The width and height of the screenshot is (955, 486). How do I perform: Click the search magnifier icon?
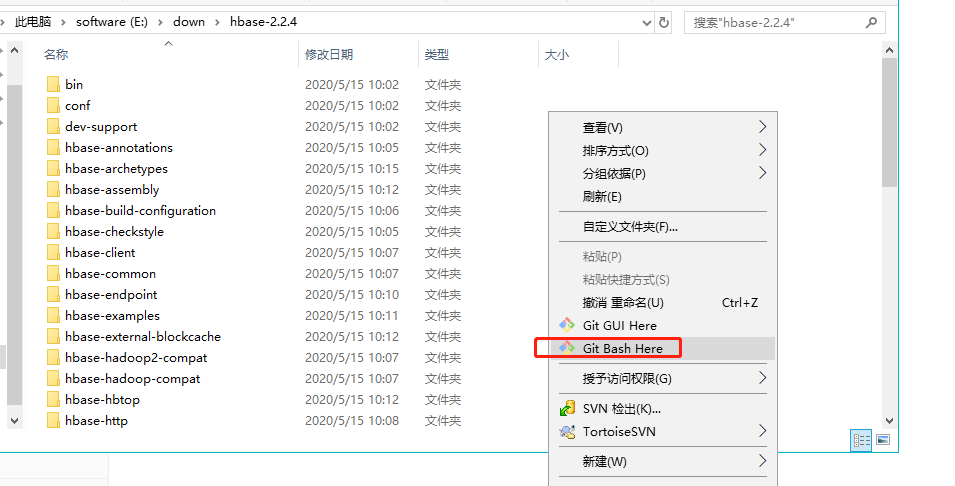872,23
